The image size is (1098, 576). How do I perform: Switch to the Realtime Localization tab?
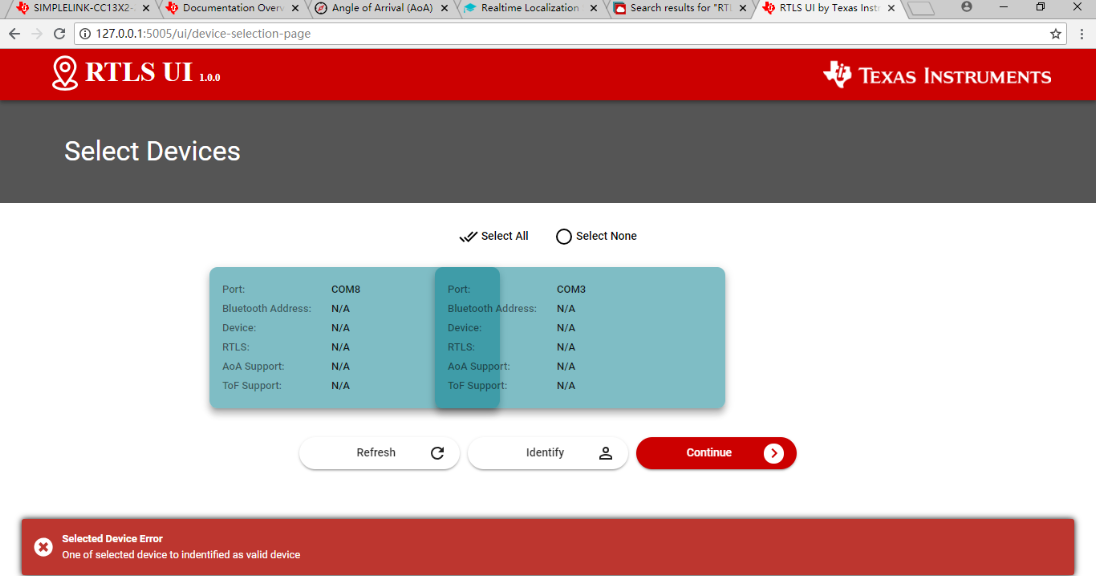pyautogui.click(x=531, y=8)
